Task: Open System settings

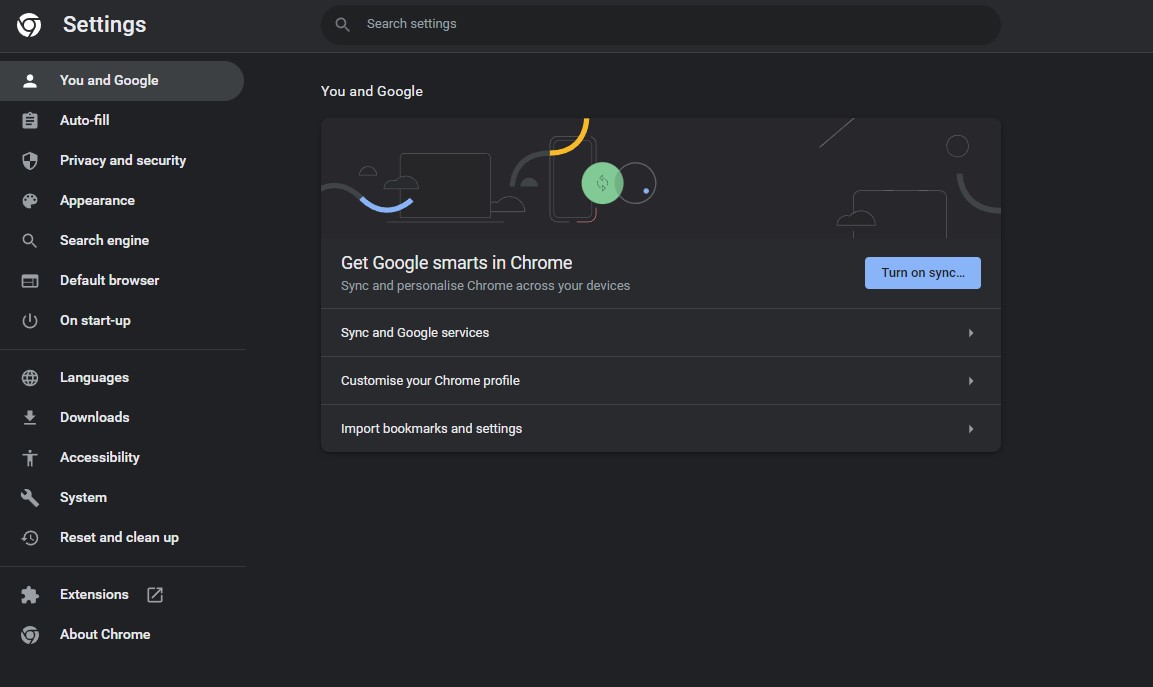Action: [122, 498]
